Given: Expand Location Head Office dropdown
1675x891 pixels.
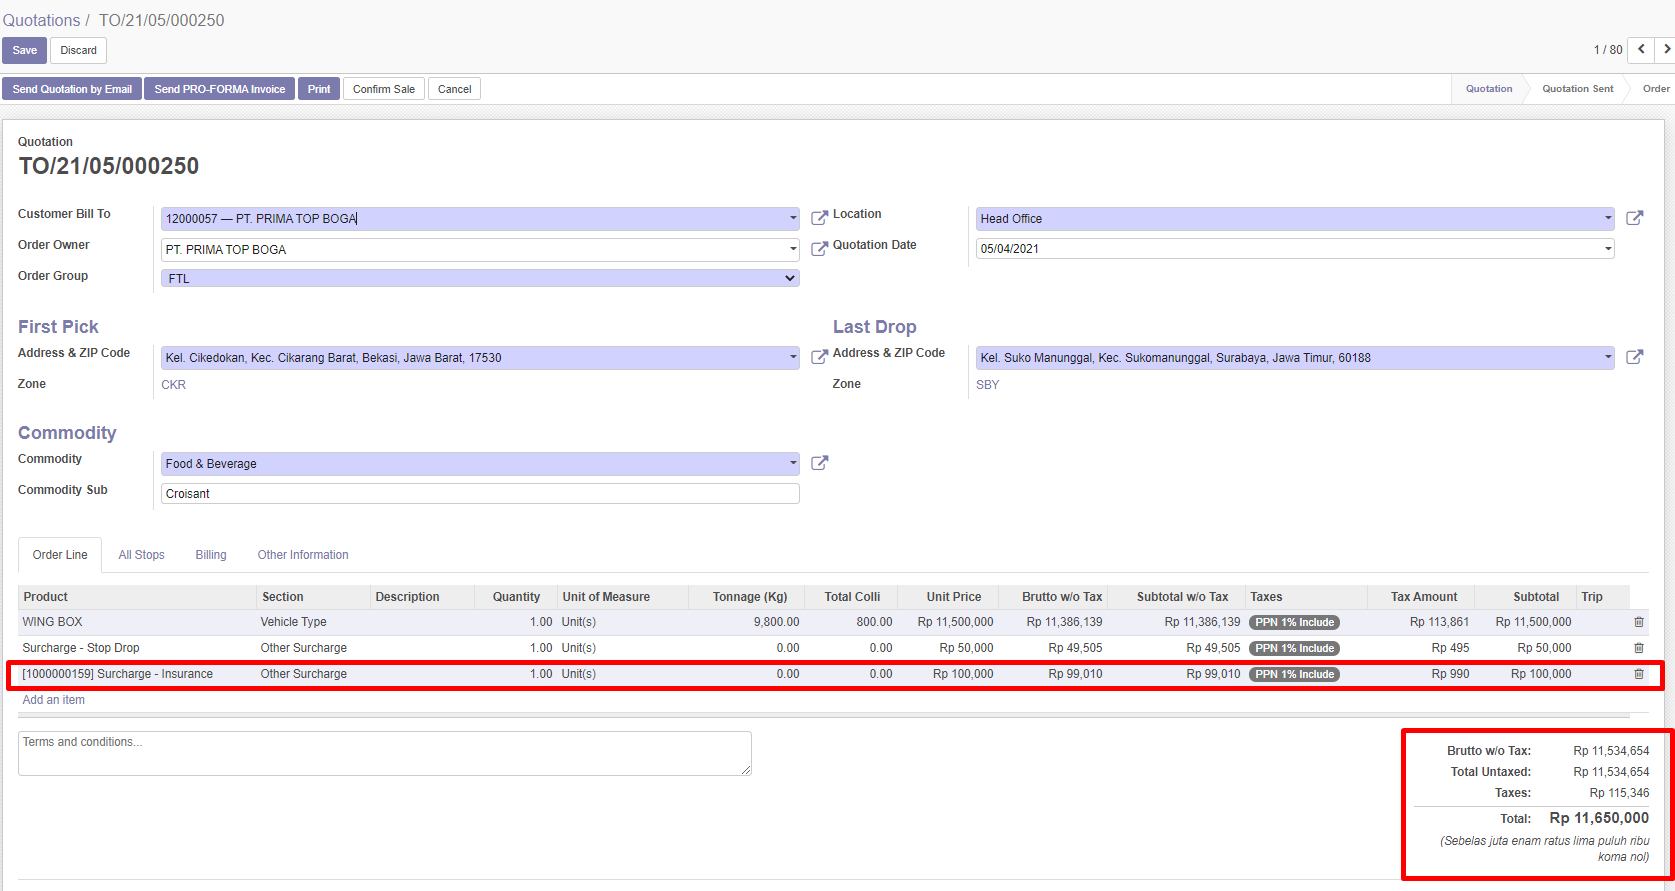Looking at the screenshot, I should pos(1608,218).
